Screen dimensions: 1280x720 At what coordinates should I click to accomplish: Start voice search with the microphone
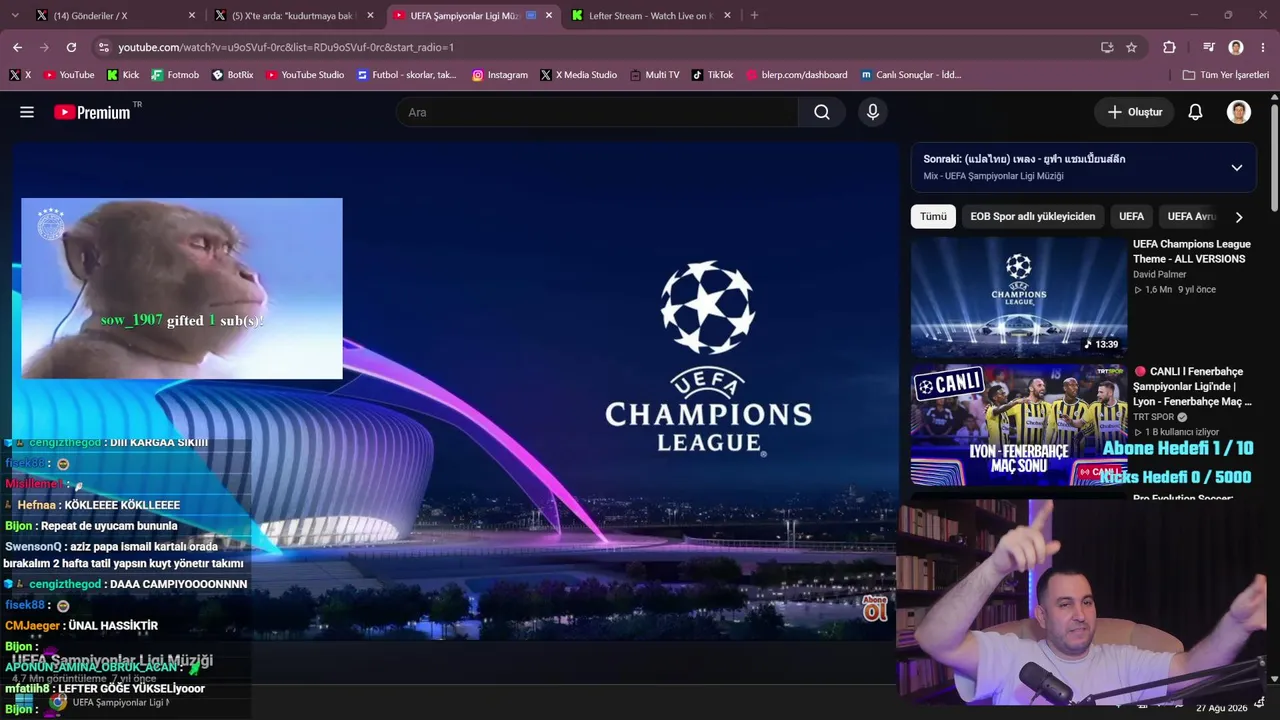pos(873,112)
